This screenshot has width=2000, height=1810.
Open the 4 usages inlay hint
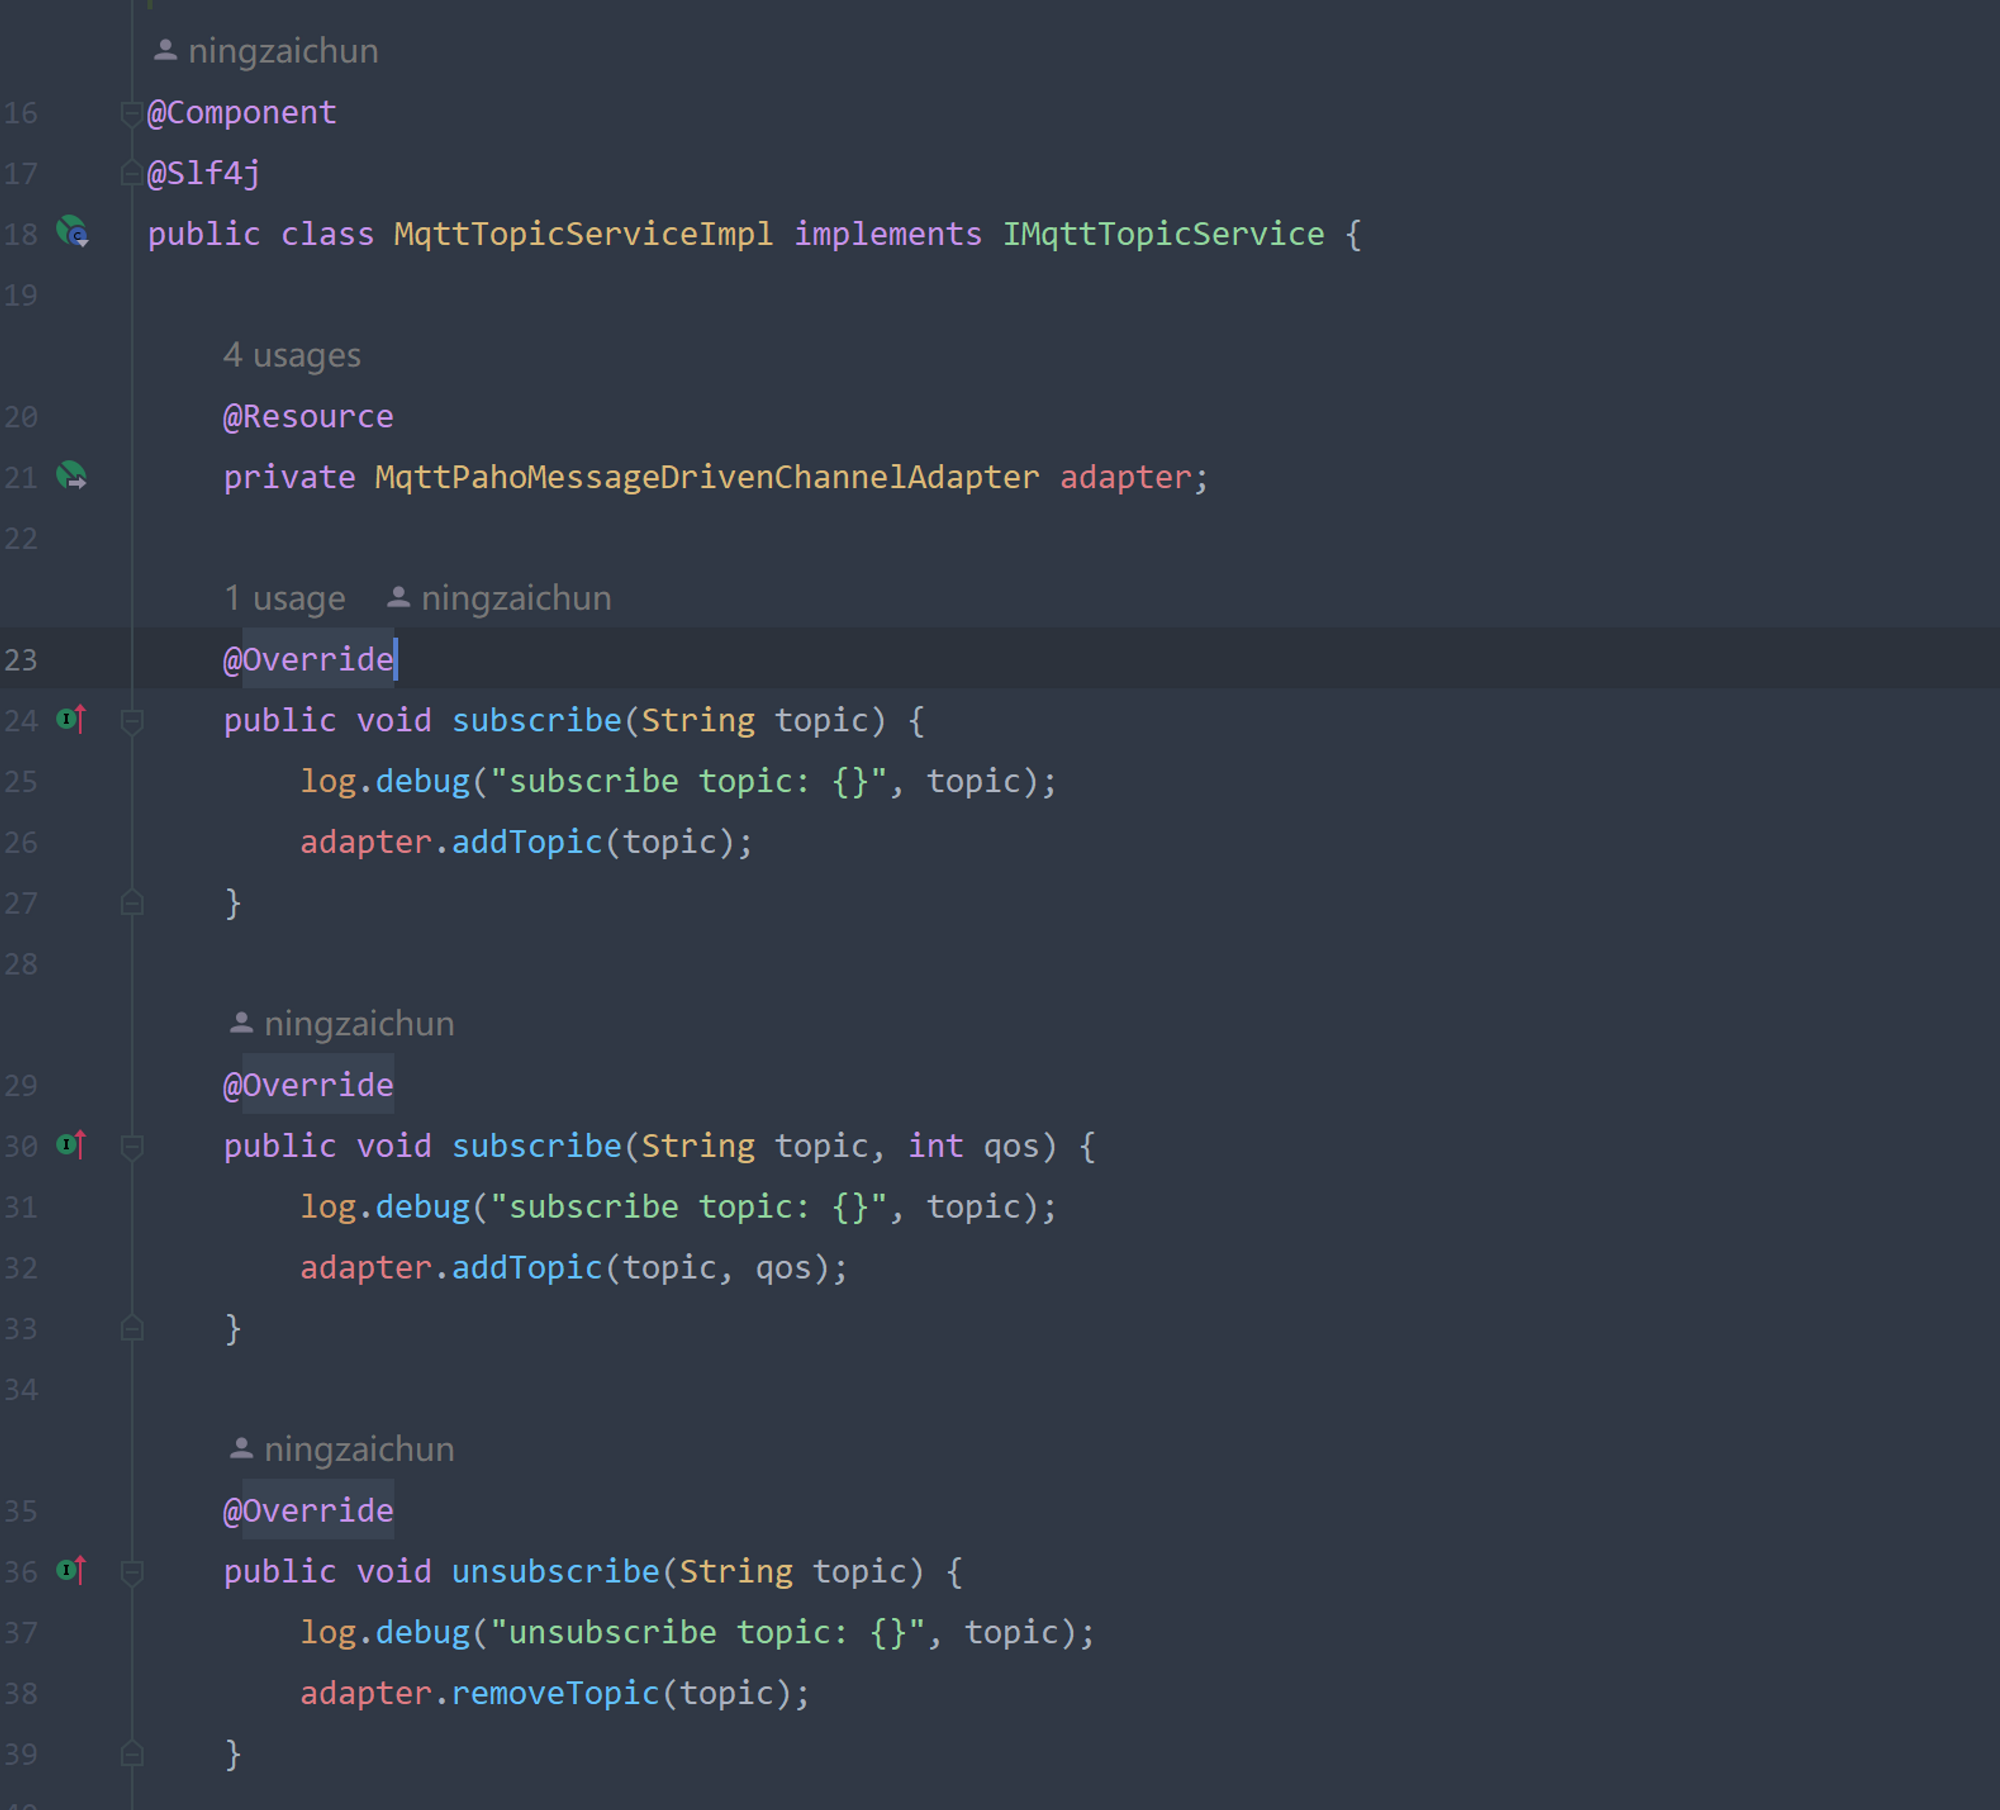(291, 355)
